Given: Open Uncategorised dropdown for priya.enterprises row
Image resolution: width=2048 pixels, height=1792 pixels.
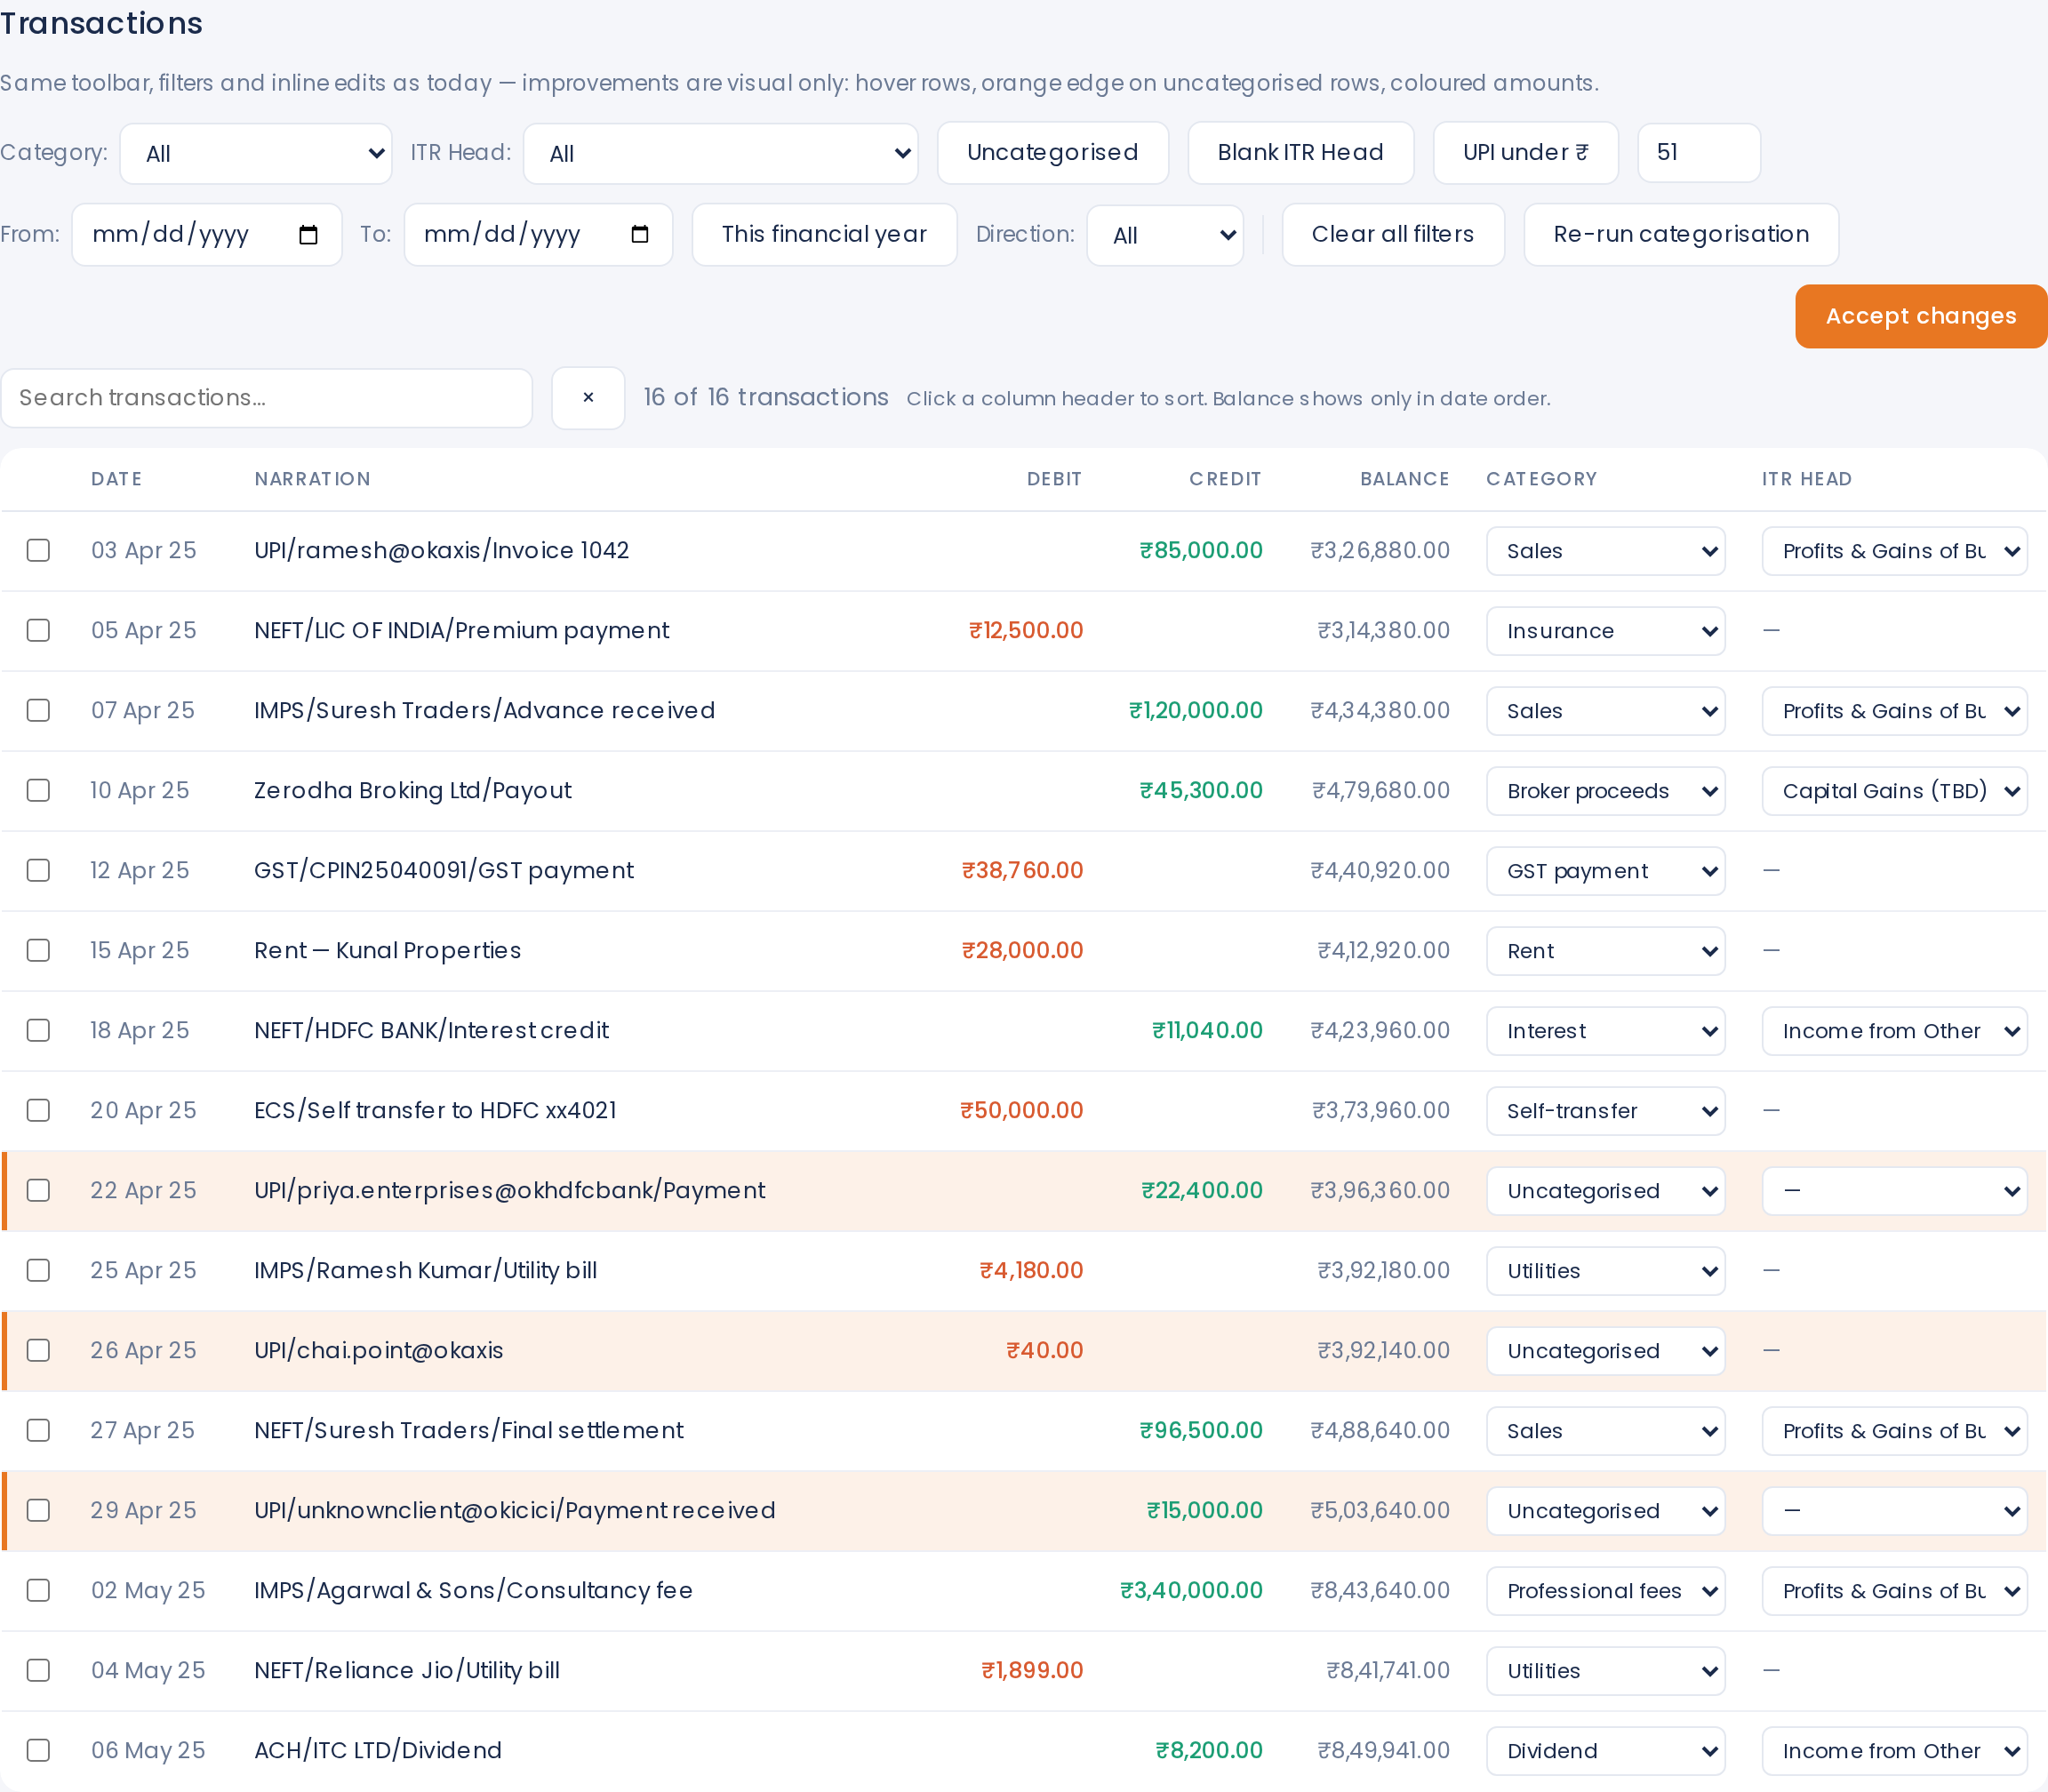Looking at the screenshot, I should coord(1605,1191).
